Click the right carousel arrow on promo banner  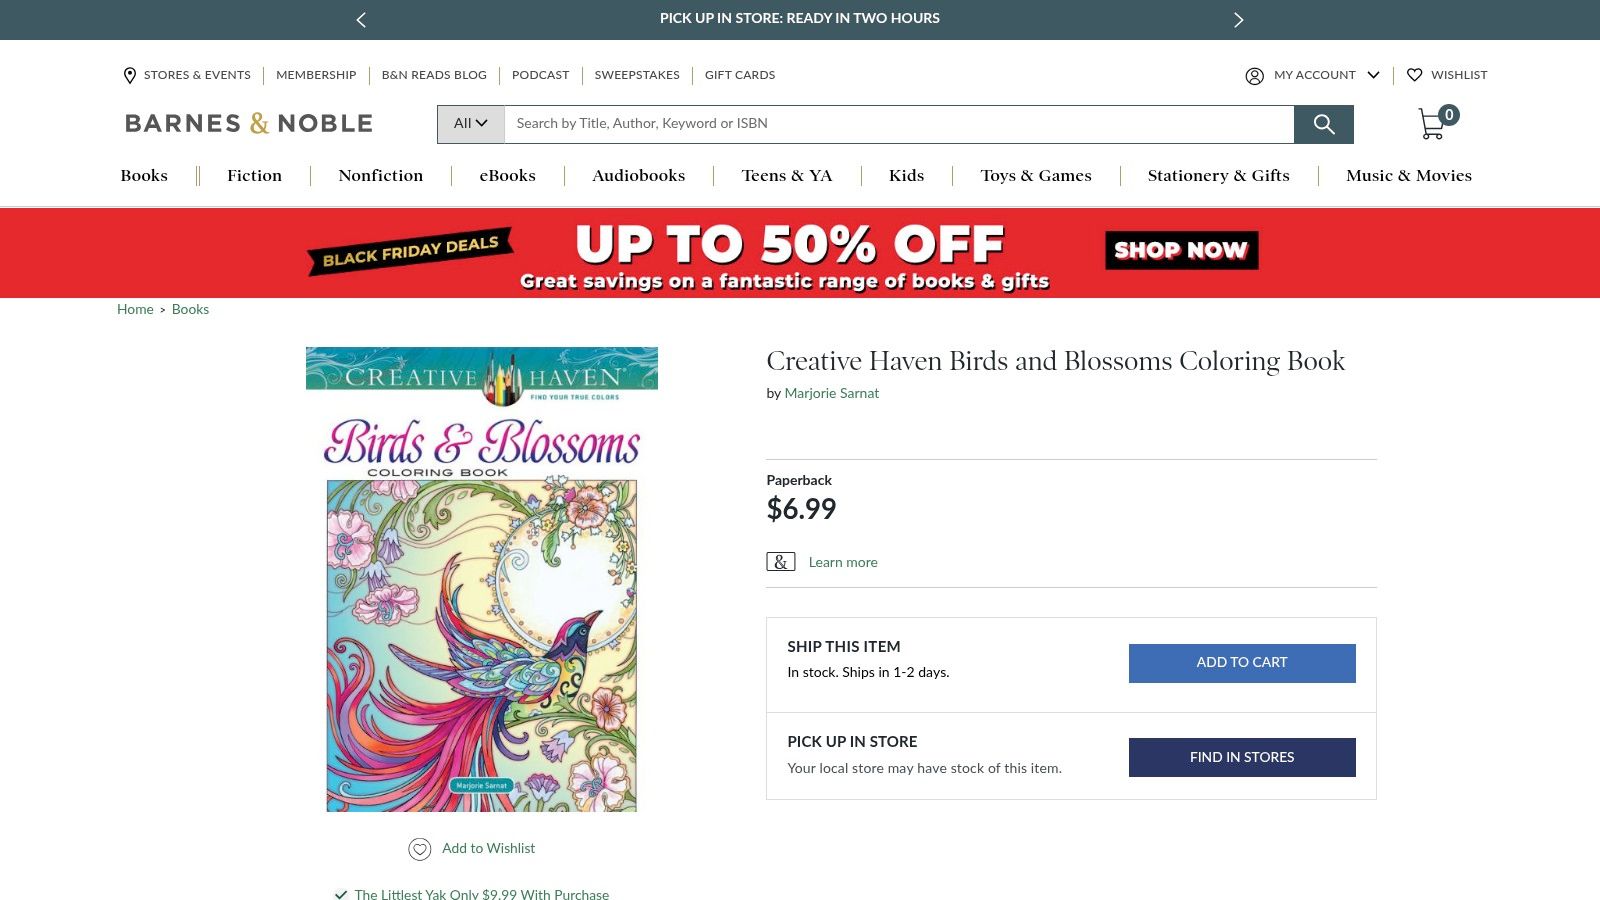coord(1238,19)
